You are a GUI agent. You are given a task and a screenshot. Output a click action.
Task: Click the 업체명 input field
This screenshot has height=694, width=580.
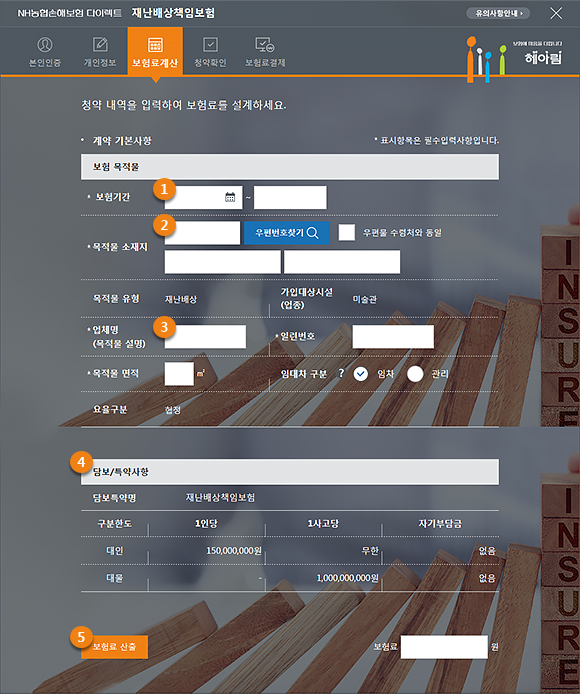click(205, 337)
